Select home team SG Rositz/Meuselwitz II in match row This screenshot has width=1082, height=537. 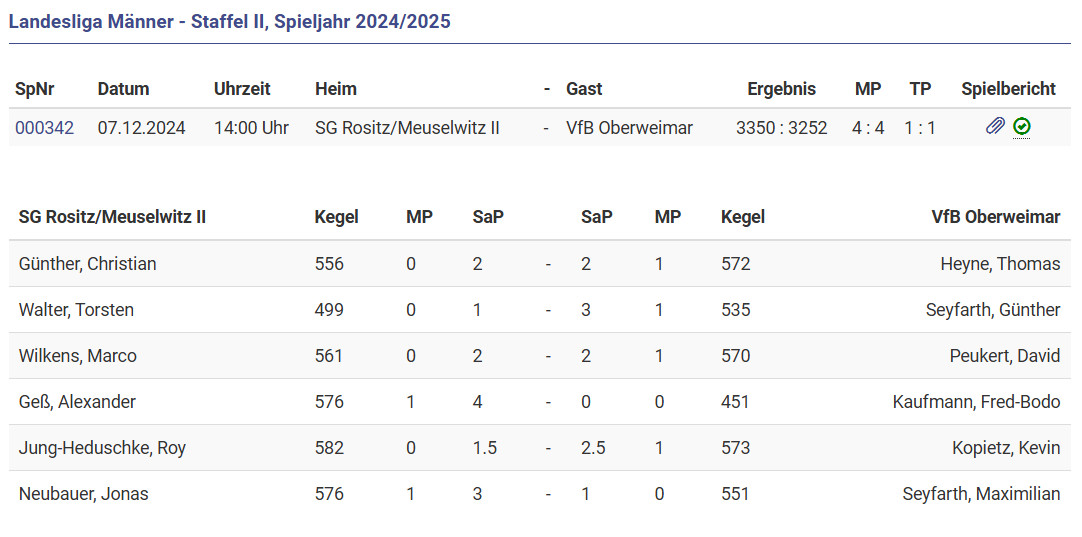[407, 128]
